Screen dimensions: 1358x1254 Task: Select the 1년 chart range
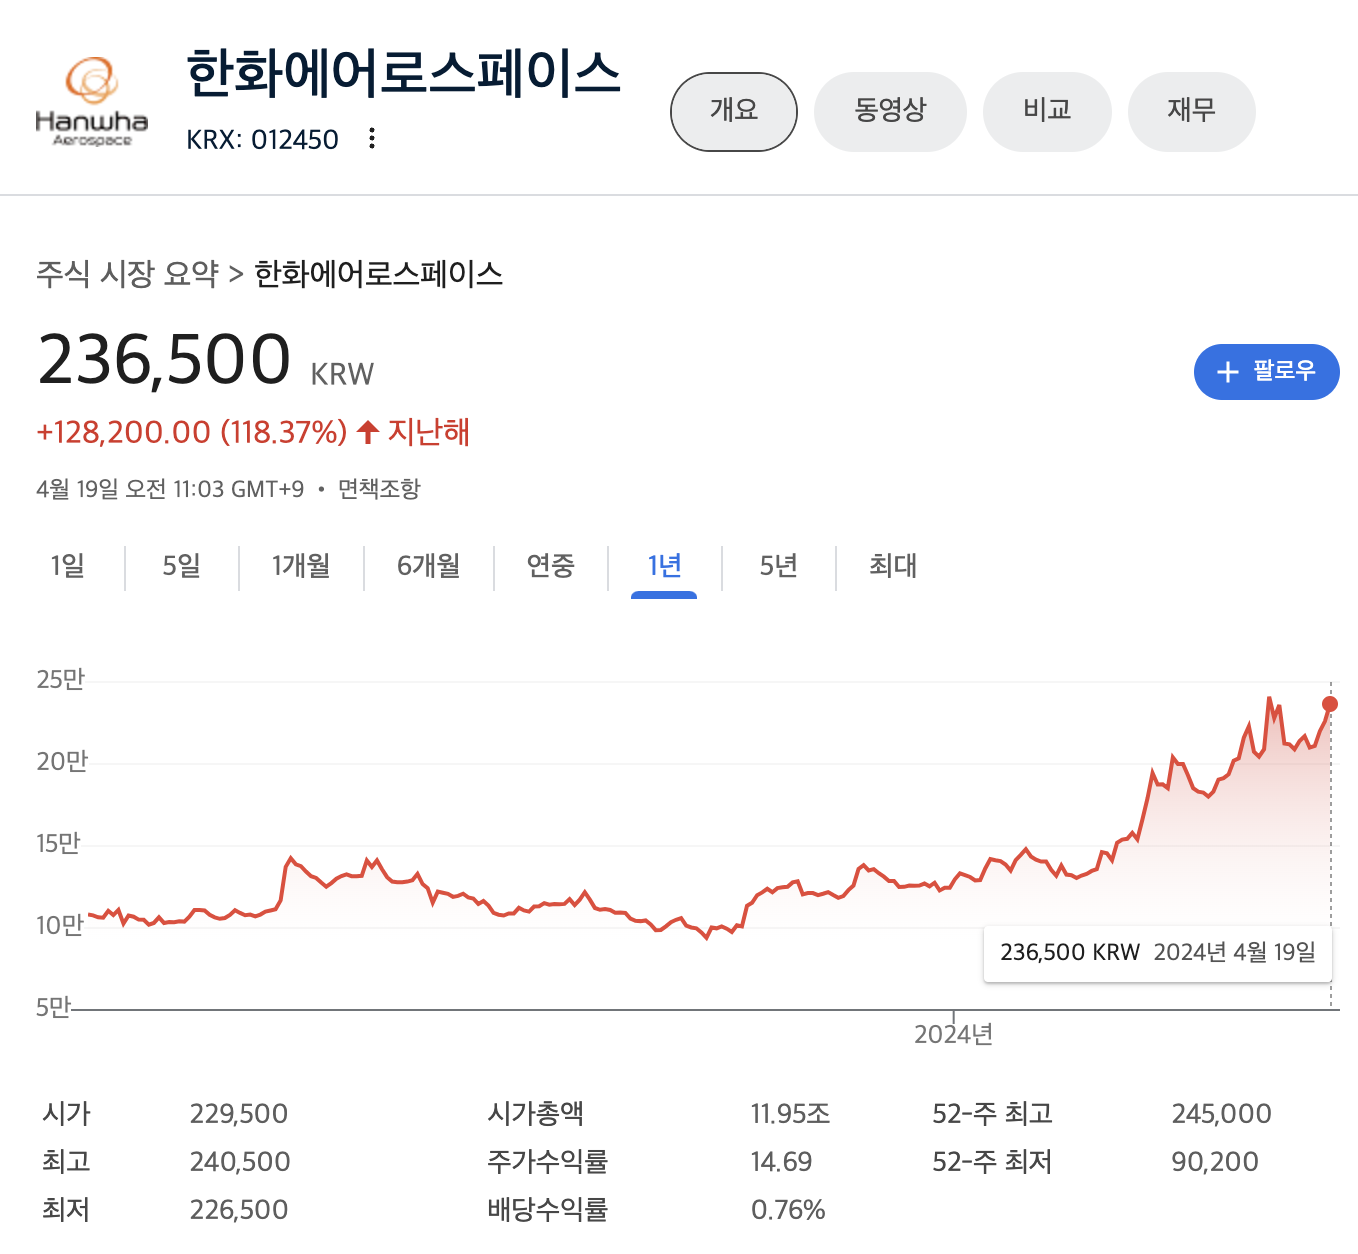click(x=664, y=566)
